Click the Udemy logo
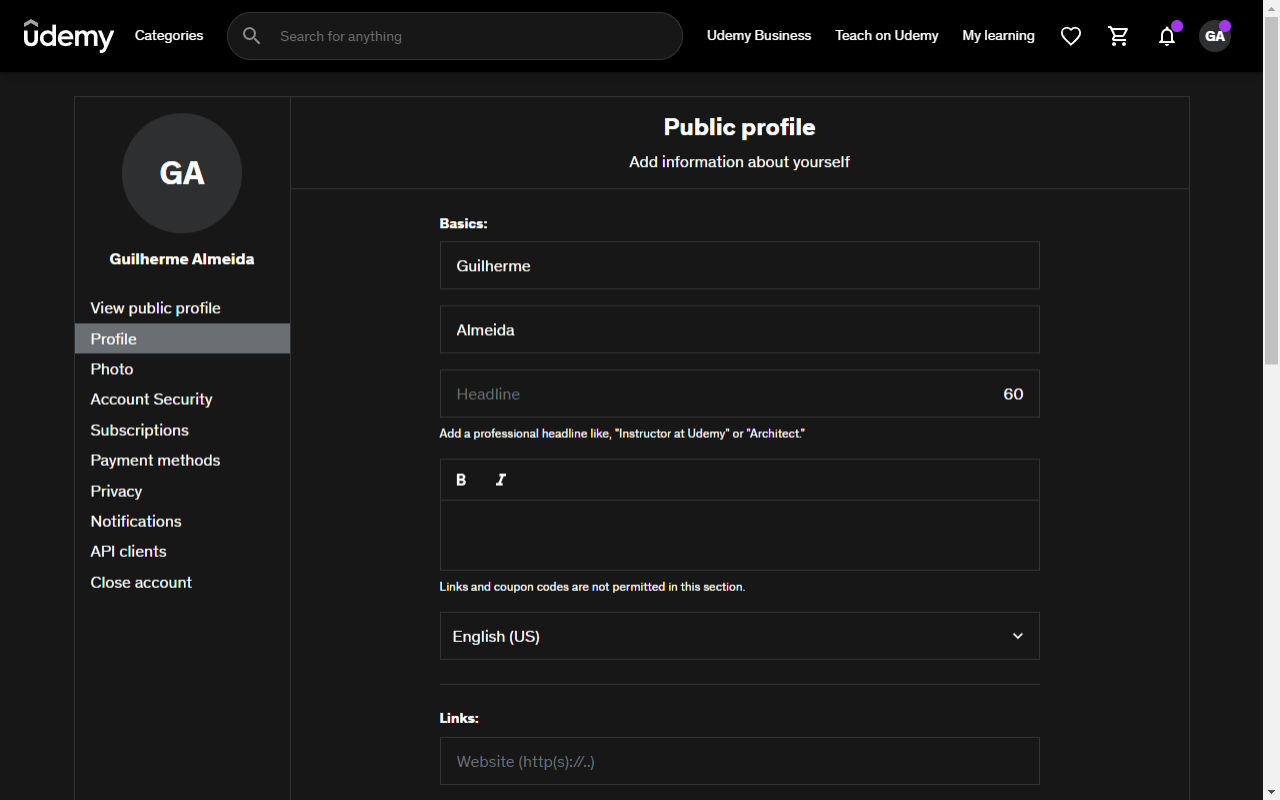1280x800 pixels. pos(68,35)
